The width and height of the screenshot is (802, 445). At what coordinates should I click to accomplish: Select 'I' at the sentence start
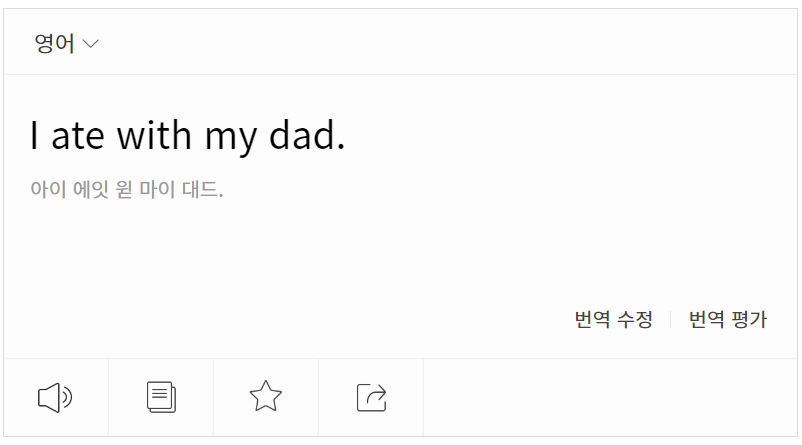pyautogui.click(x=34, y=136)
